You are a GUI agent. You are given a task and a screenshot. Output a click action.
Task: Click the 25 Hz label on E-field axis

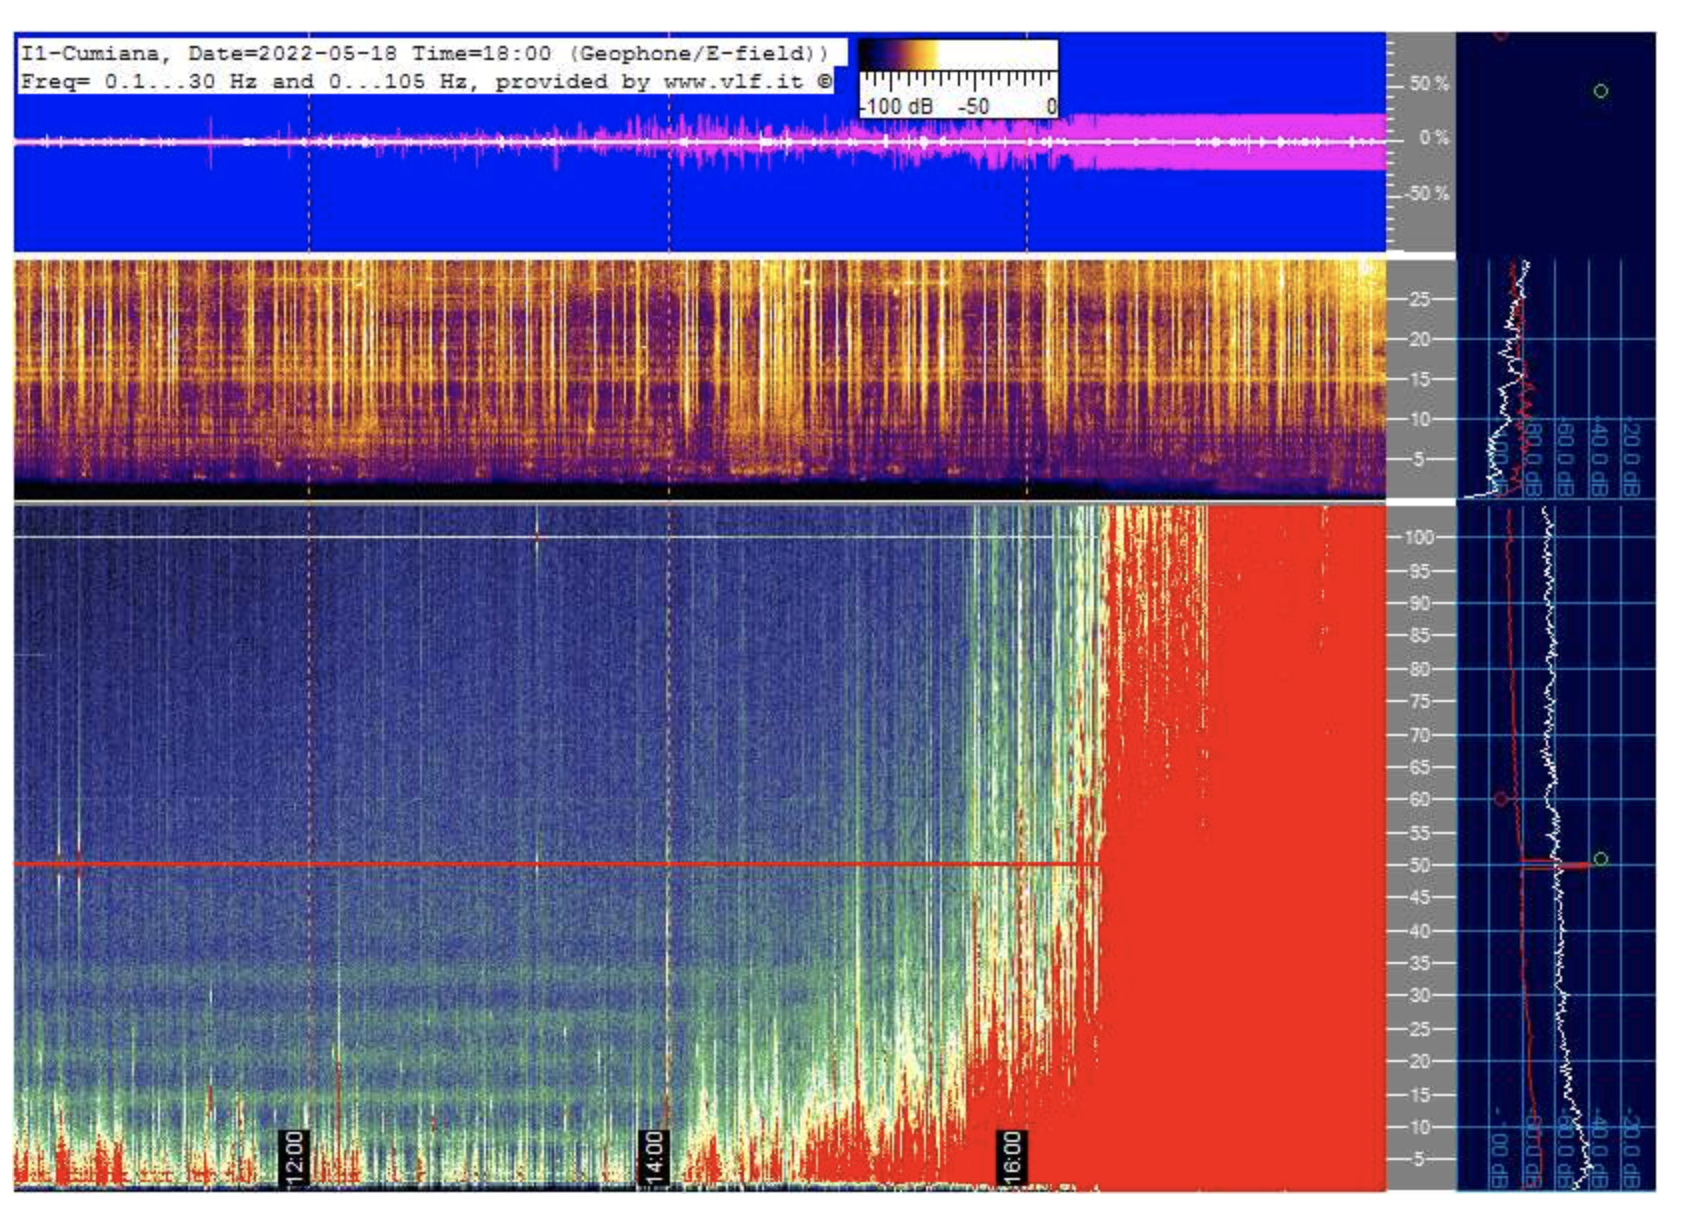click(1420, 1029)
